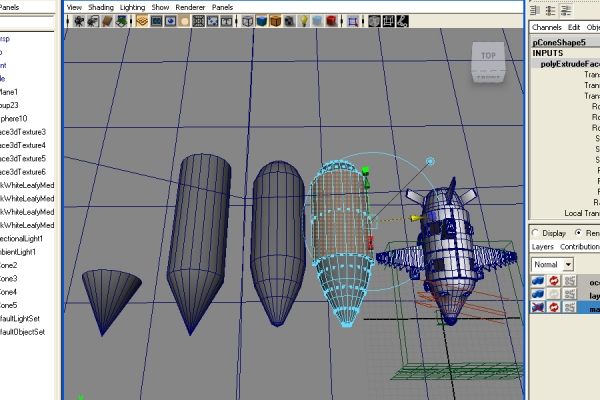Open the Renderer menu
The height and width of the screenshot is (400, 600).
click(x=190, y=7)
